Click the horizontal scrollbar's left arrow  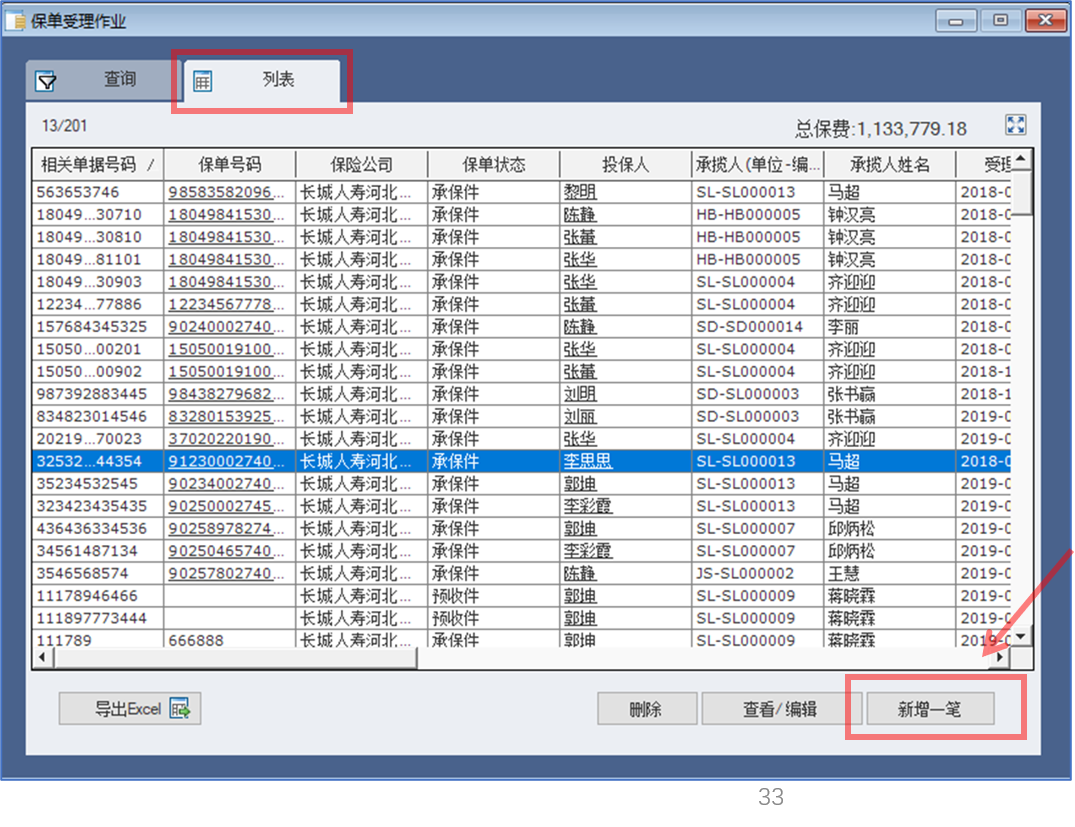(x=43, y=658)
